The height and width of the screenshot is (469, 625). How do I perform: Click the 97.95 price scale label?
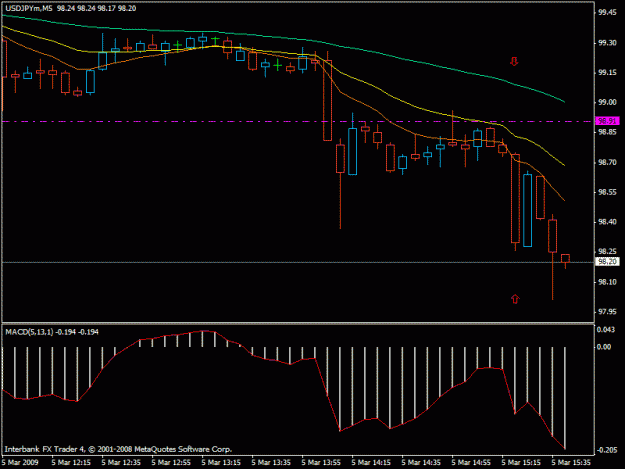[x=607, y=312]
